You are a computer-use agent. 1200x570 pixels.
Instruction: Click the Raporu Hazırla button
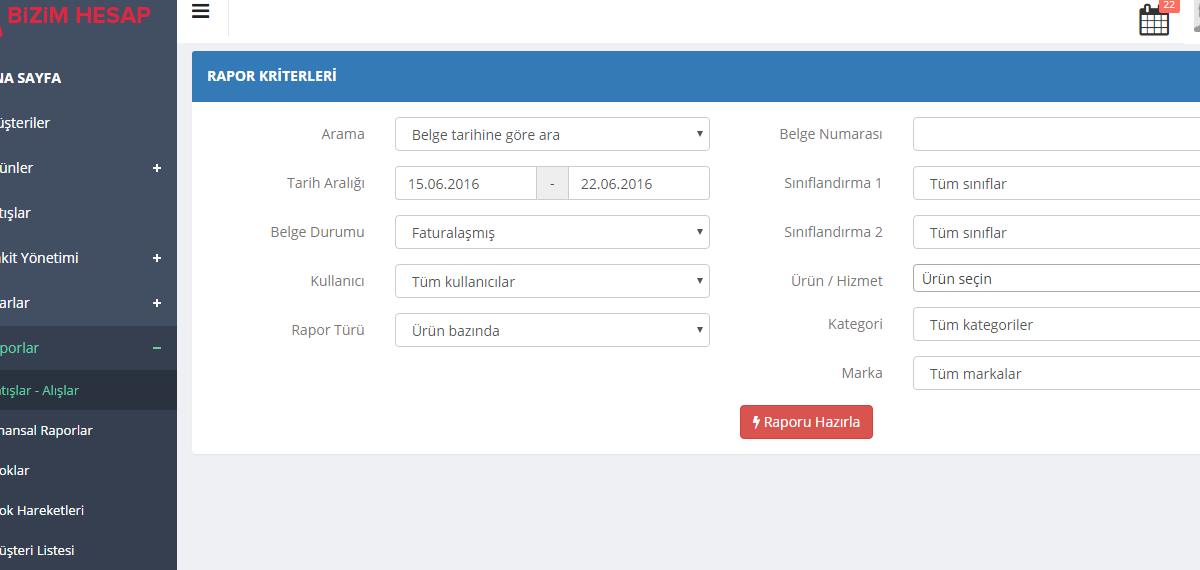coord(806,422)
